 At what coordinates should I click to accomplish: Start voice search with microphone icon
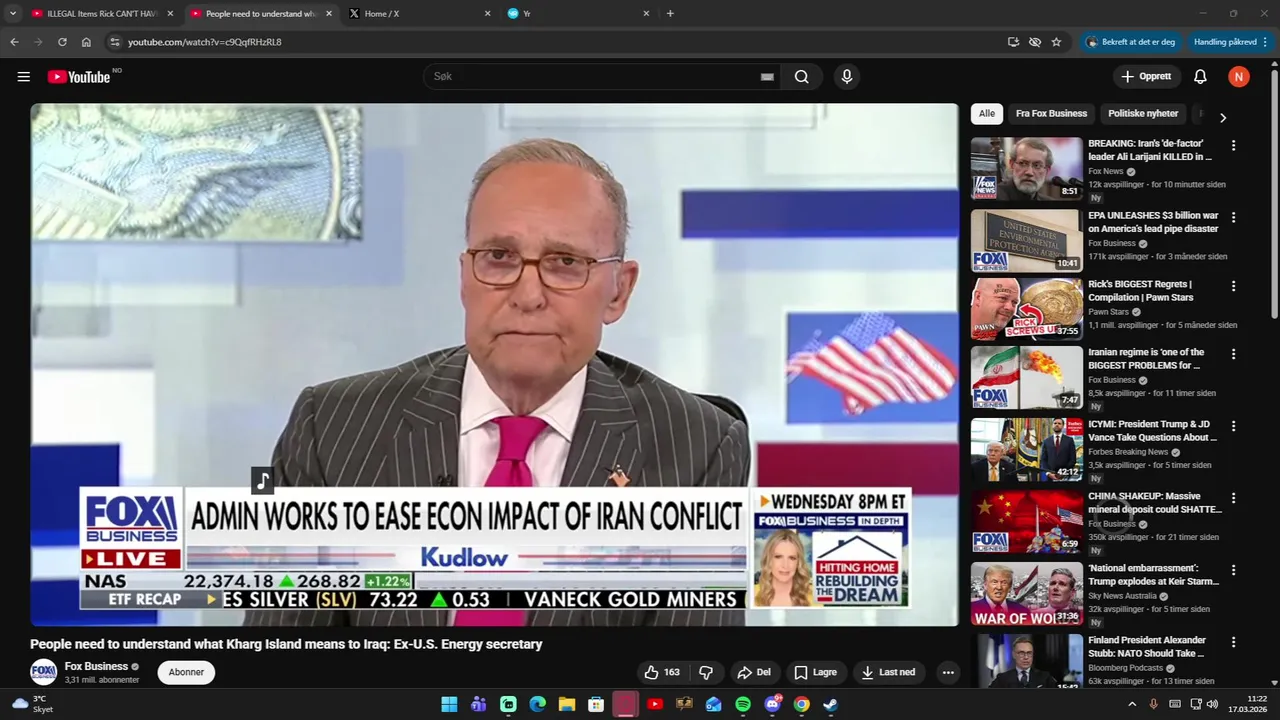847,77
